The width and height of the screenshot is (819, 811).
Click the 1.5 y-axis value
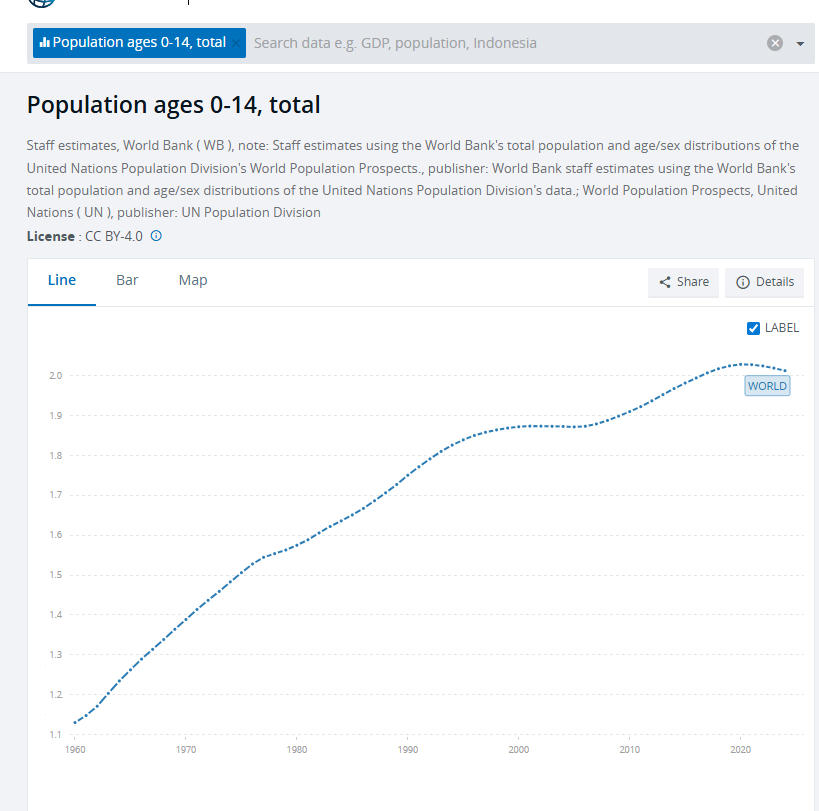(56, 574)
